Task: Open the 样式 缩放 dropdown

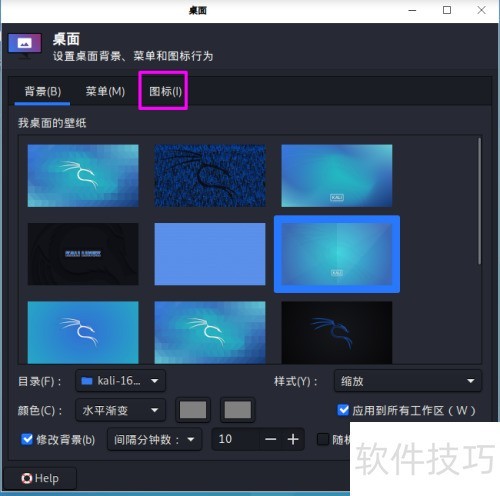Action: pyautogui.click(x=408, y=381)
